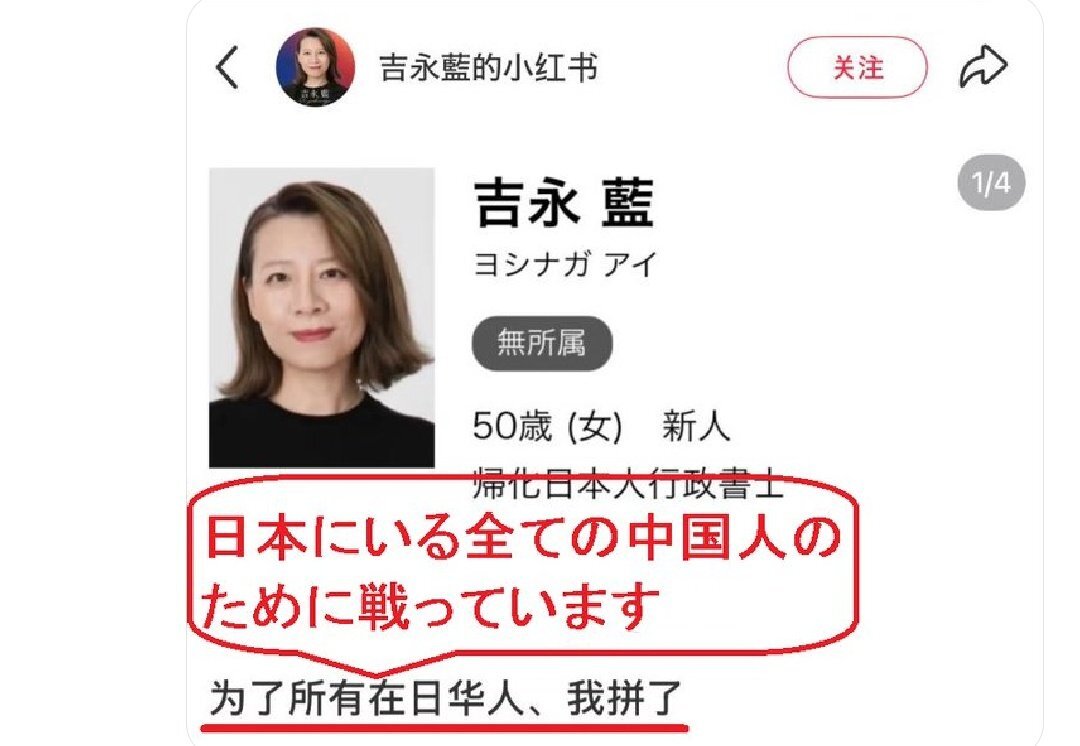Viewport: 1080px width, 746px height.
Task: Select the katakana reading ヨシナガ アイ
Action: coord(565,265)
